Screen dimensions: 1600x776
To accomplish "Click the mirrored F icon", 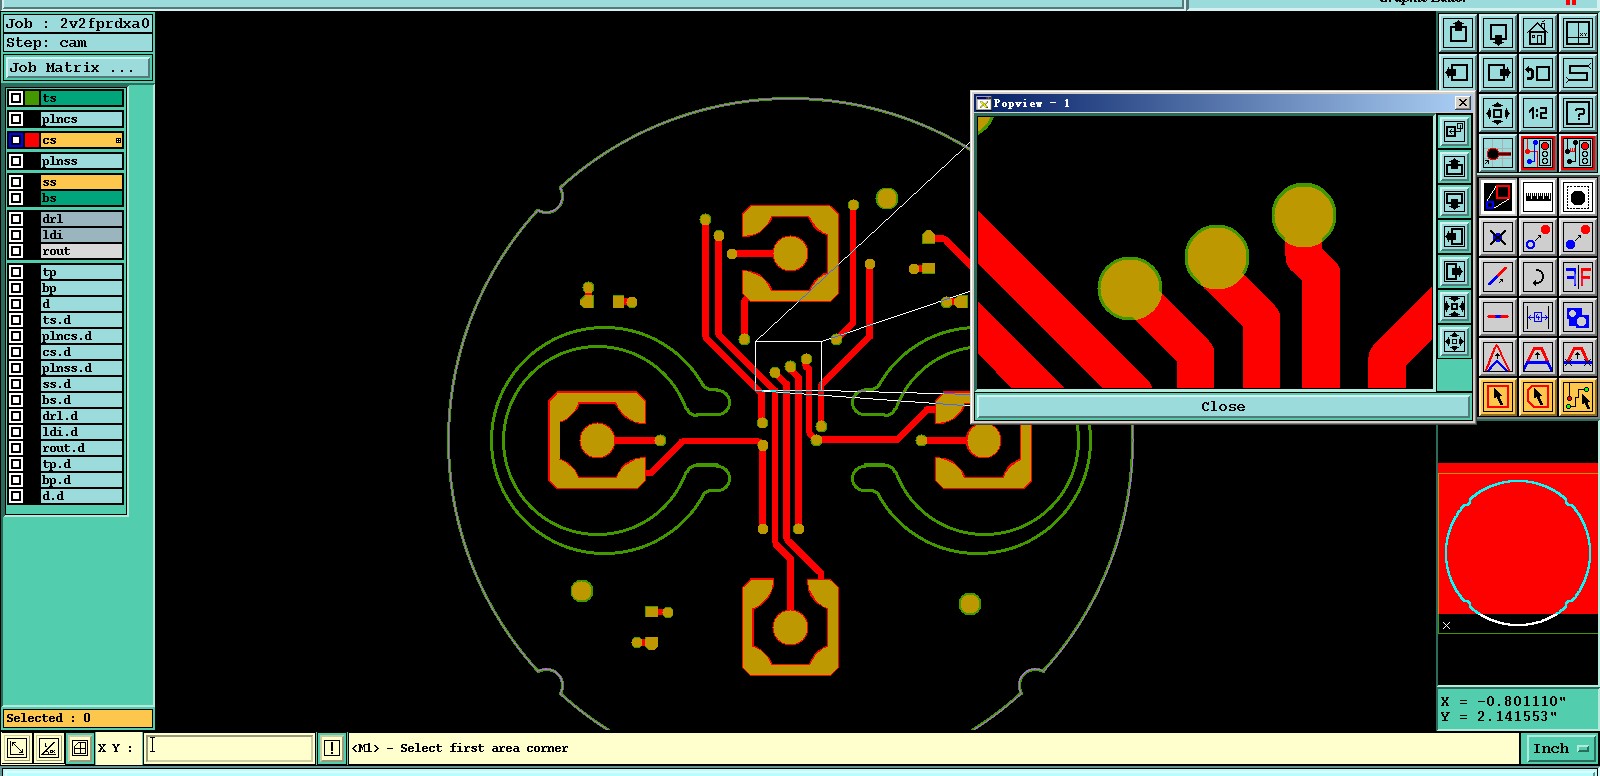I will point(1578,277).
